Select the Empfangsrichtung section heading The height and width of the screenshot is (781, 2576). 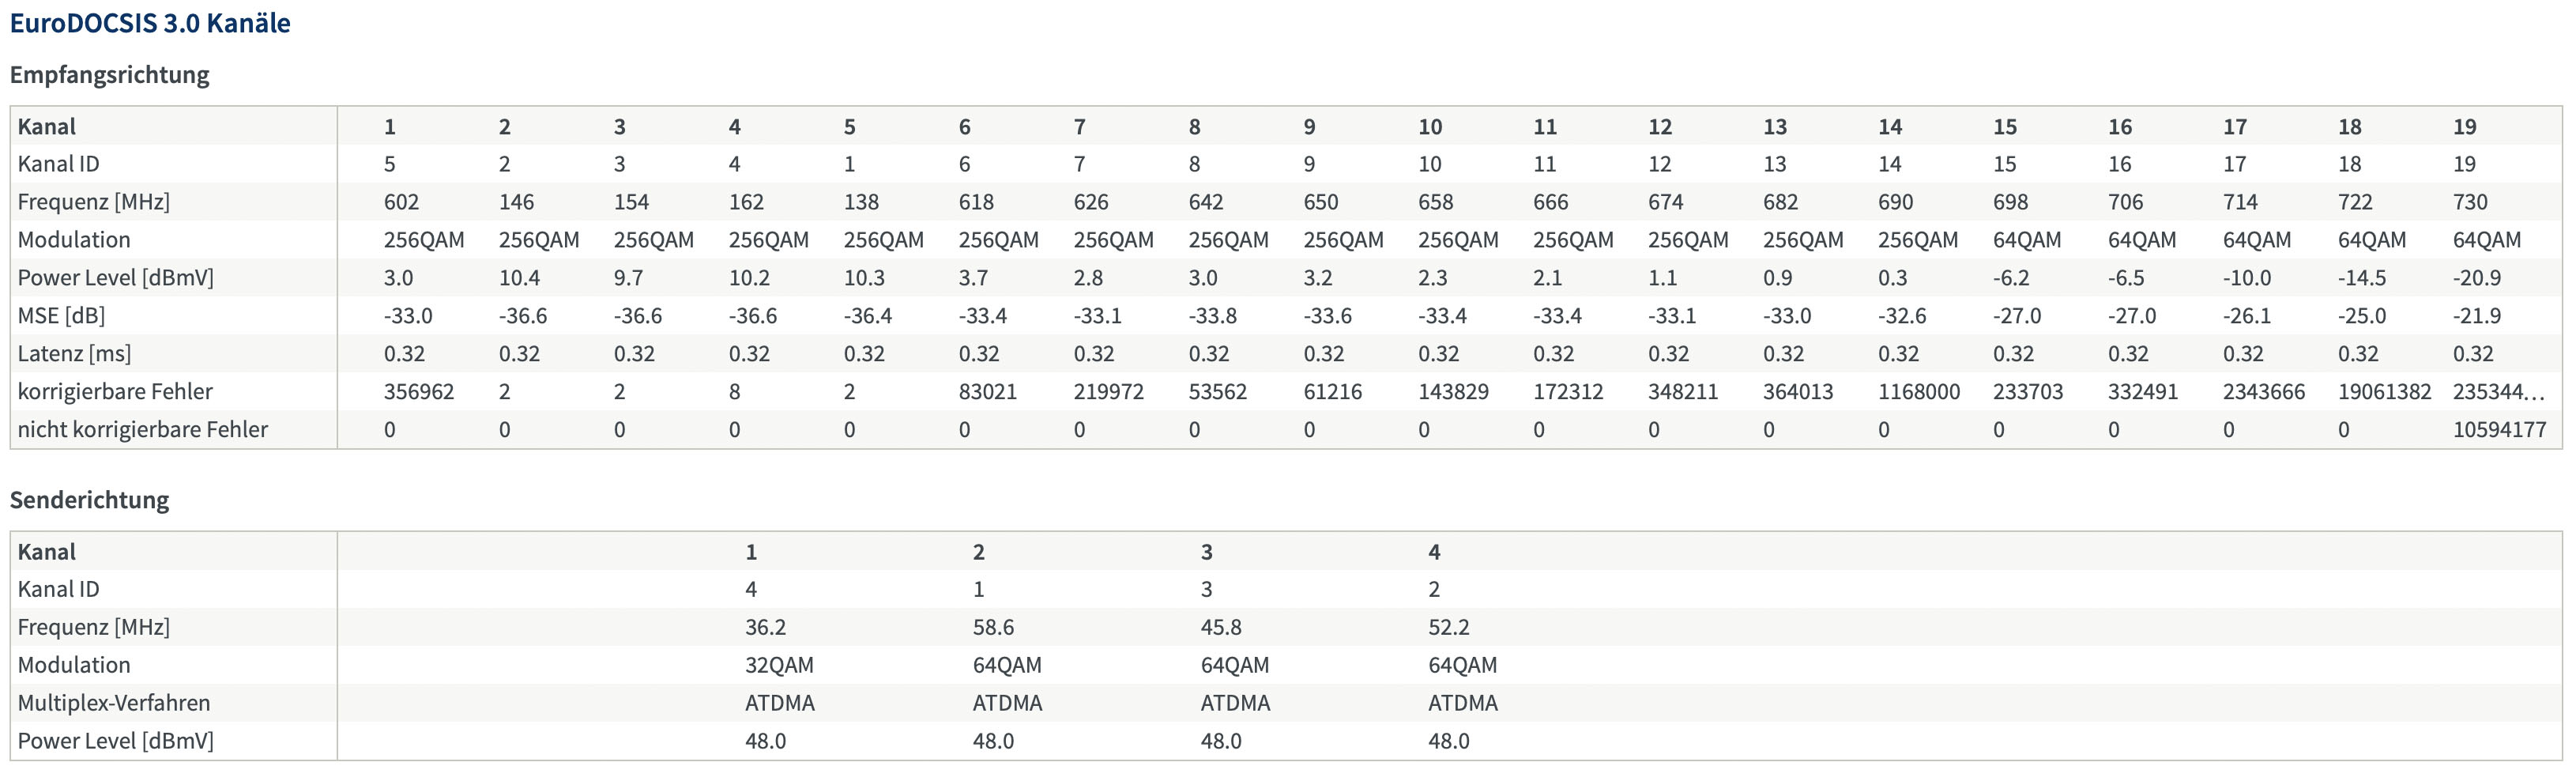click(x=110, y=75)
